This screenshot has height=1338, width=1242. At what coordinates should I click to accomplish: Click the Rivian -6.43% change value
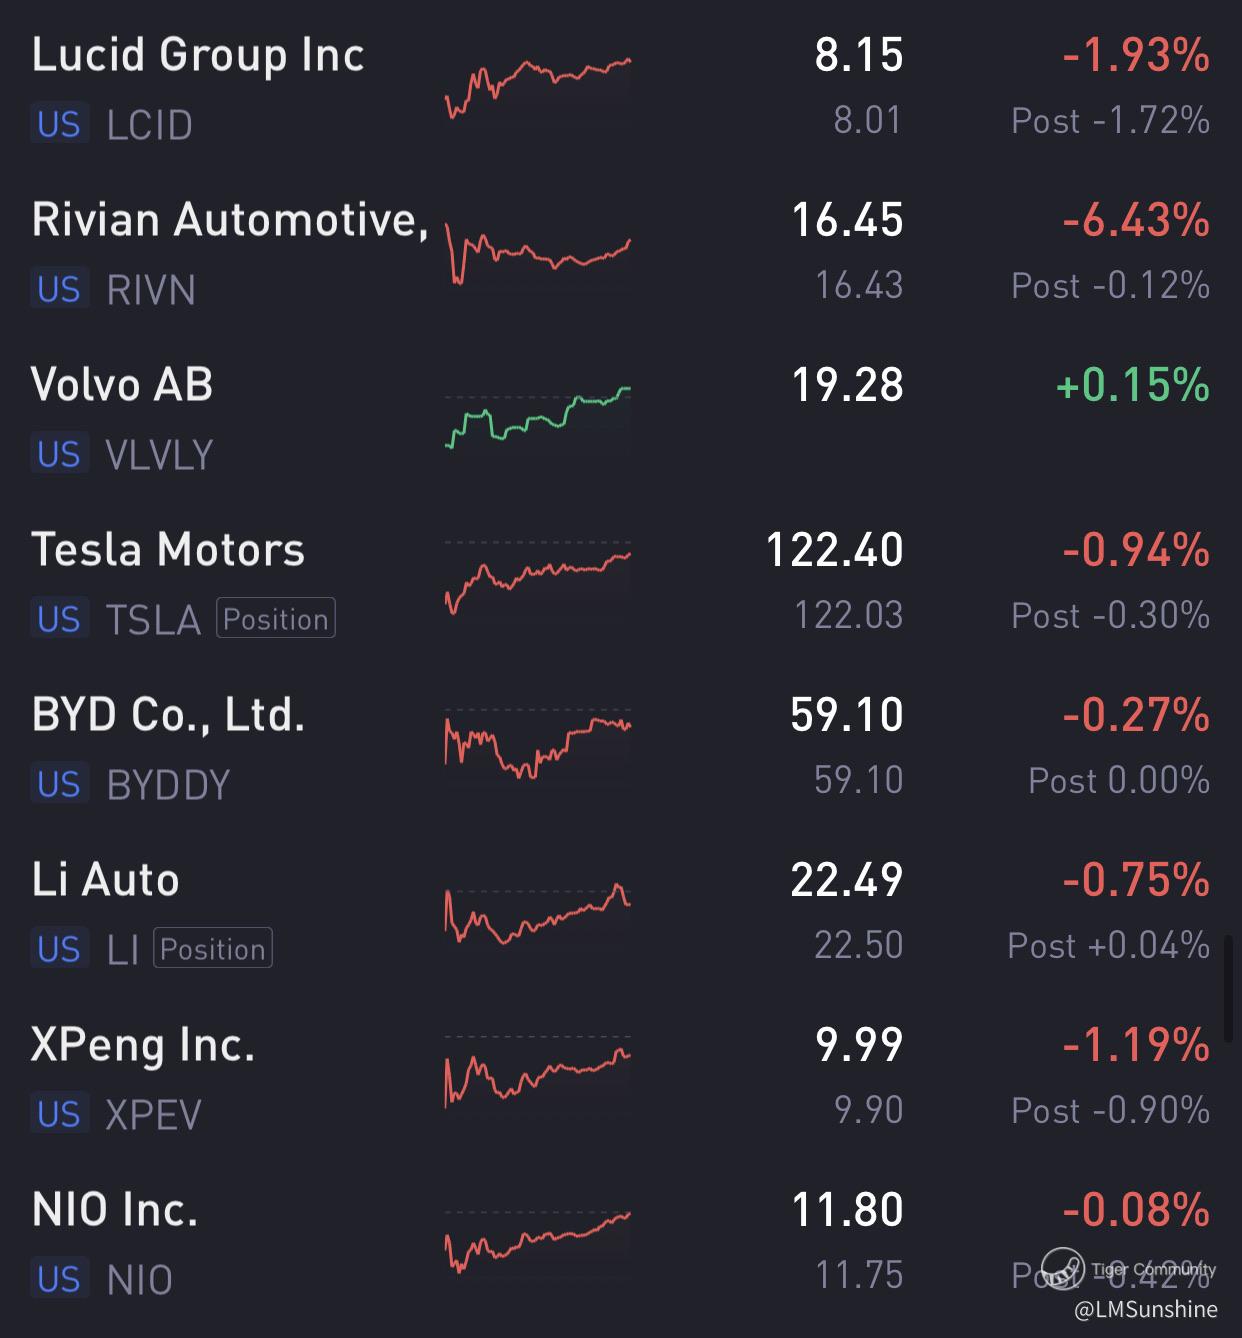point(1136,220)
